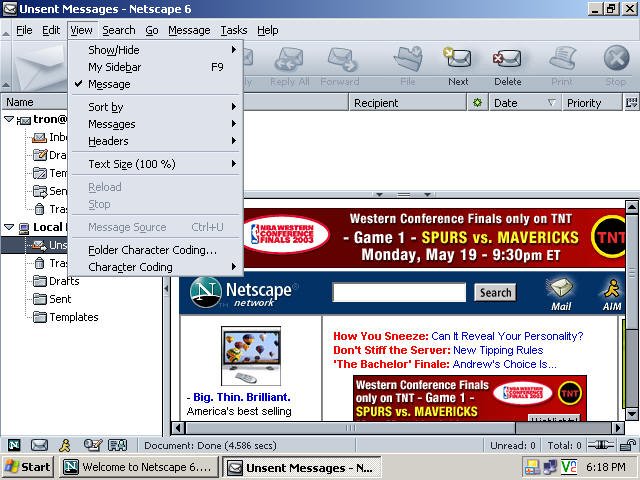Click the File message toolbar icon
This screenshot has width=640, height=480.
[x=408, y=58]
